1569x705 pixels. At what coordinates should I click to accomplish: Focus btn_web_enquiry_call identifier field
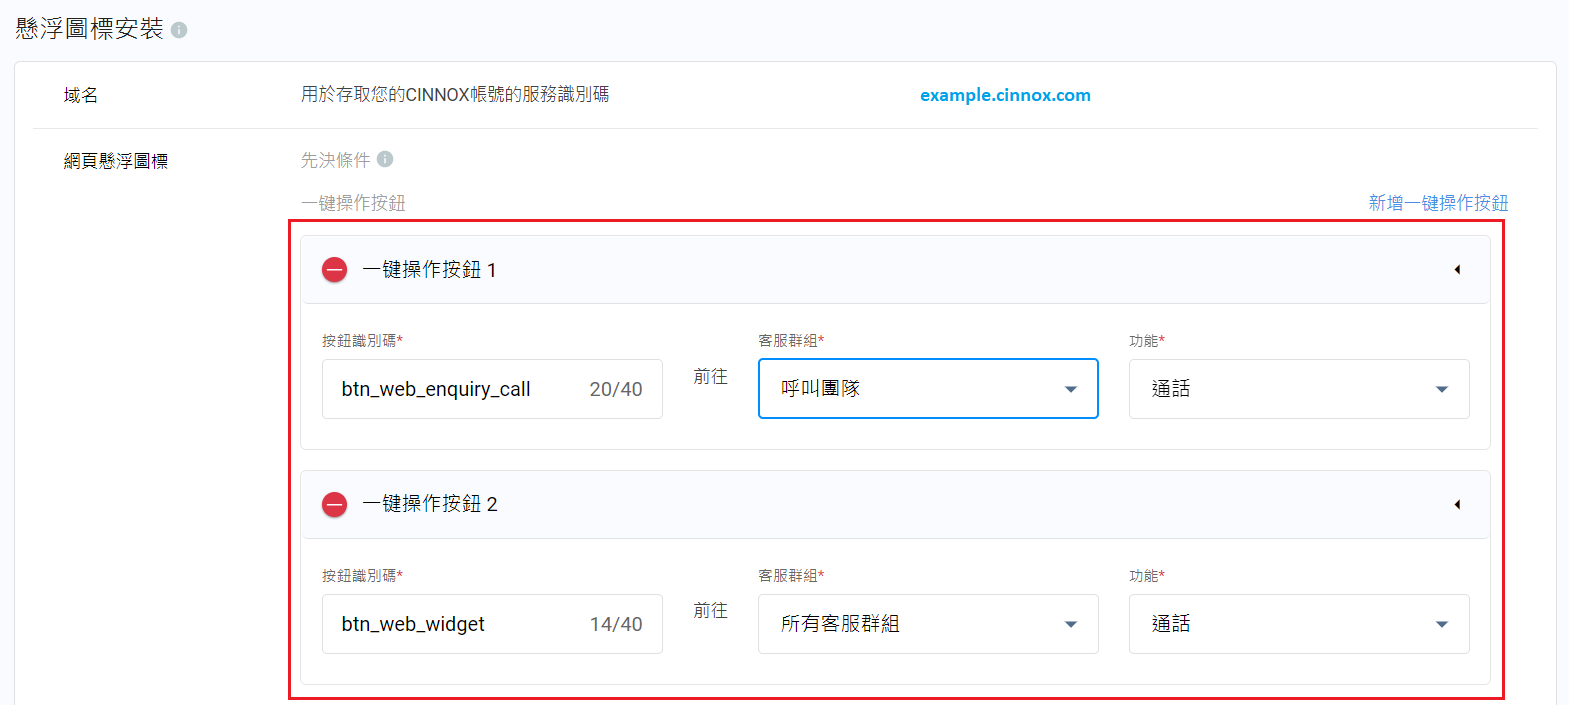[x=492, y=389]
